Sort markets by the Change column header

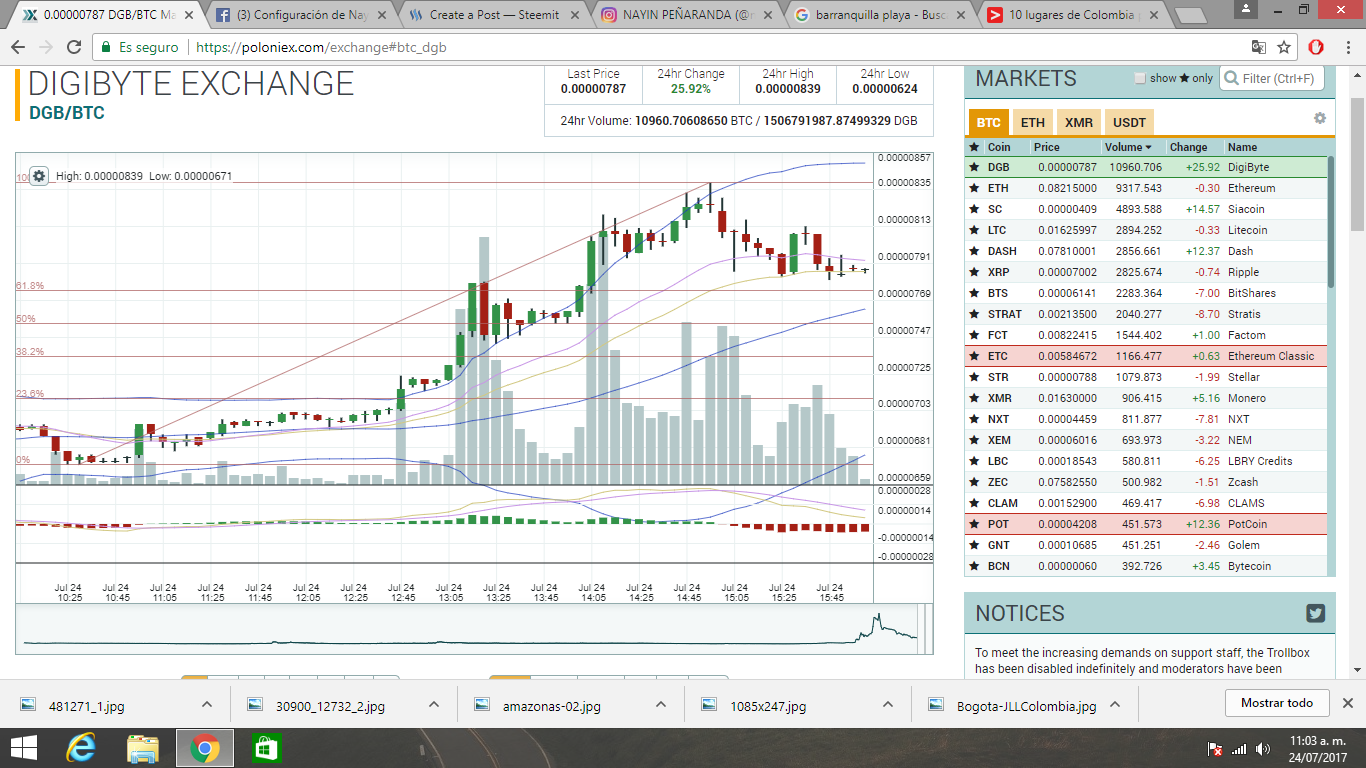point(1189,147)
